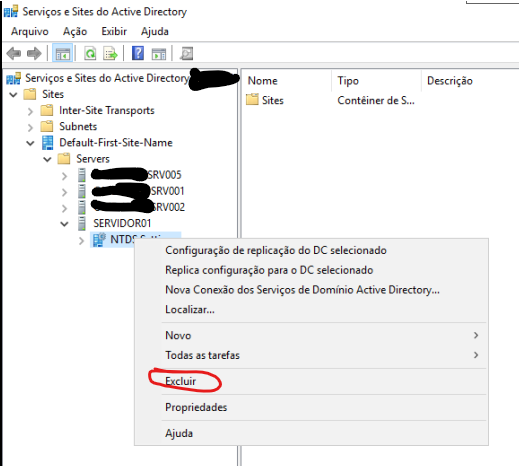Screen dimensions: 519x466
Task: Select the Inter-Site Transports tree label
Action: coord(107,110)
